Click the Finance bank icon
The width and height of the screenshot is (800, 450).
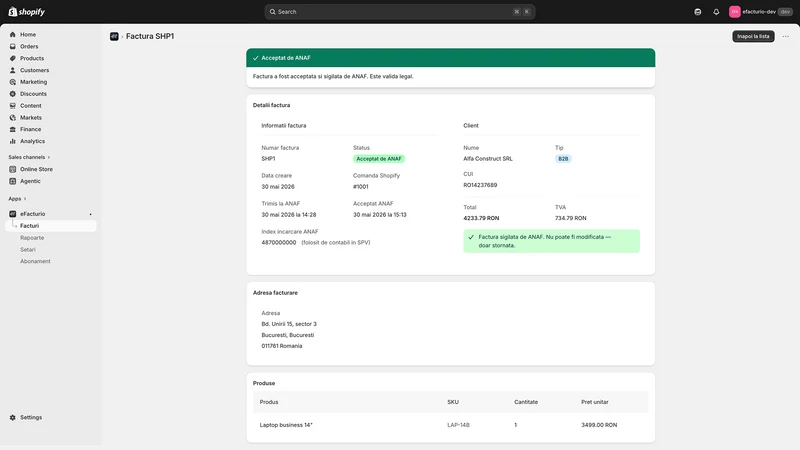click(x=13, y=130)
